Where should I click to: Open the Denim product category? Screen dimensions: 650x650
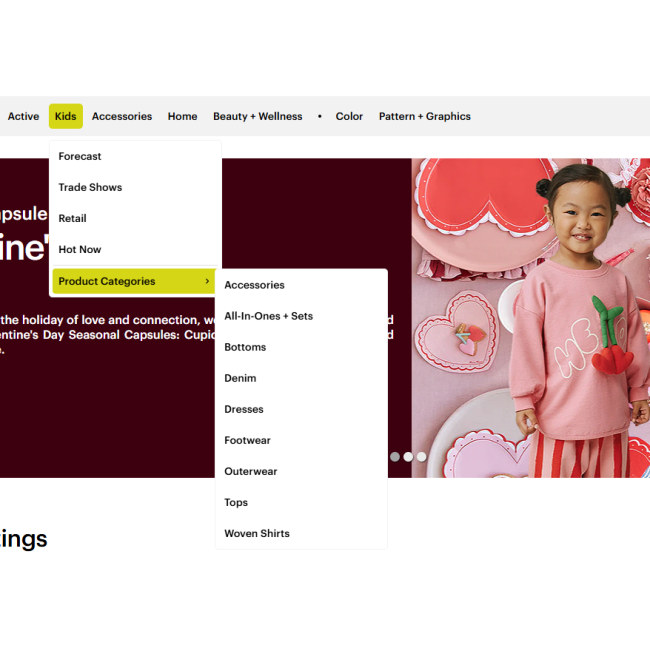click(240, 378)
